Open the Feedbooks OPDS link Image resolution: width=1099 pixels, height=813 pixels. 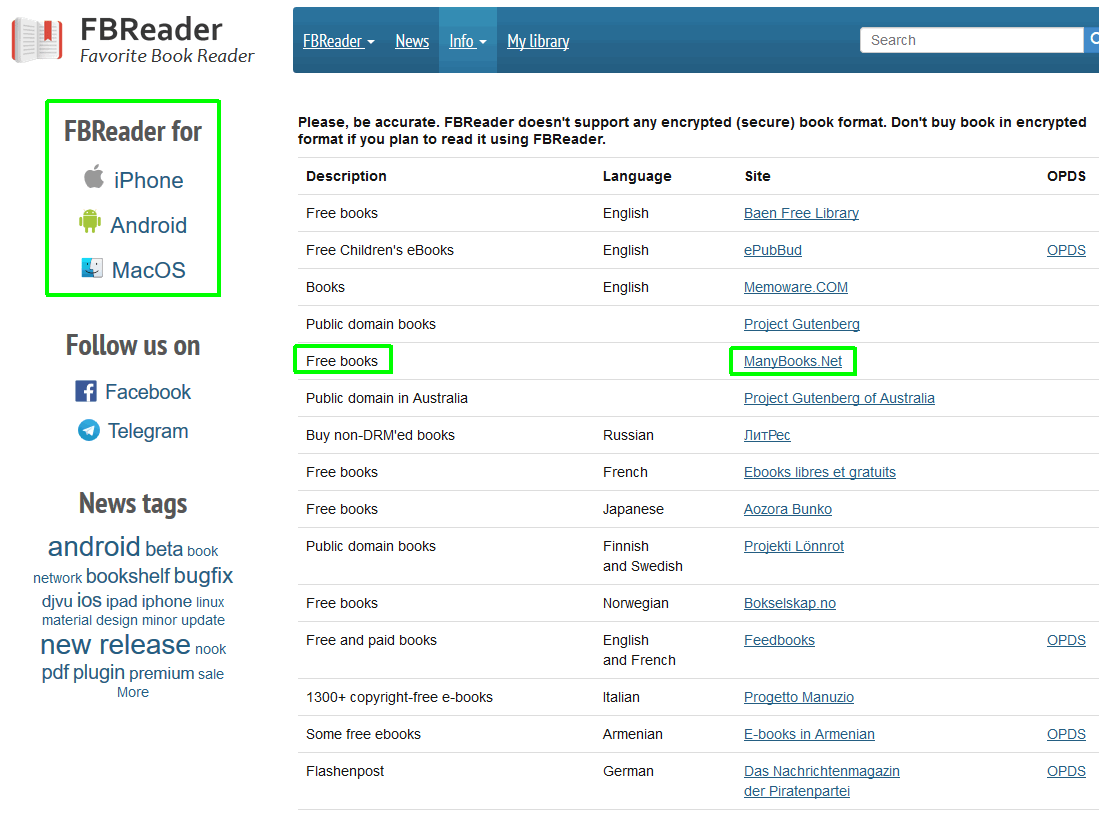point(1066,640)
